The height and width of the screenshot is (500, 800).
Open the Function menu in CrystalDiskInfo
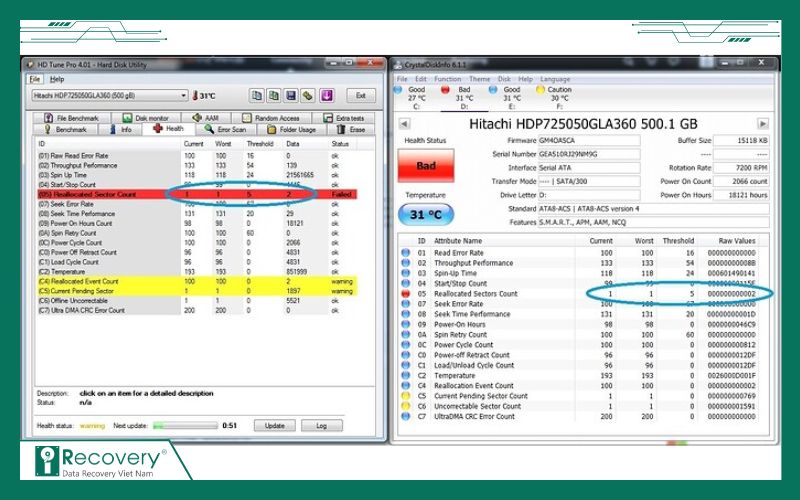[x=447, y=79]
